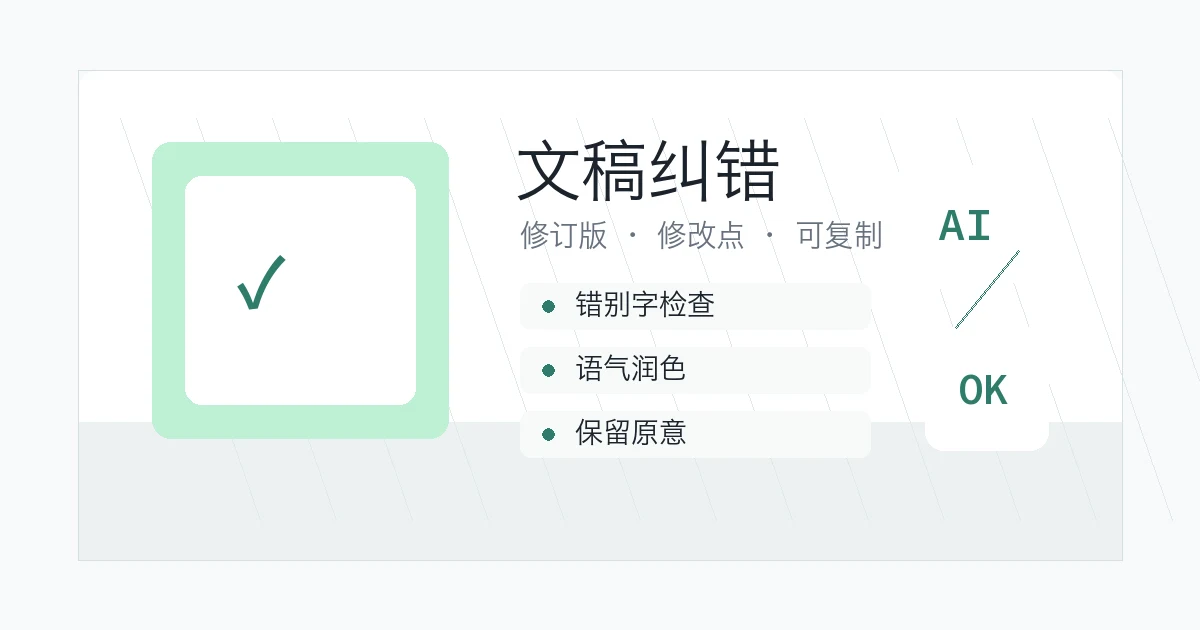The width and height of the screenshot is (1200, 630).
Task: Open the 修订版 subtitle item
Action: pos(564,235)
